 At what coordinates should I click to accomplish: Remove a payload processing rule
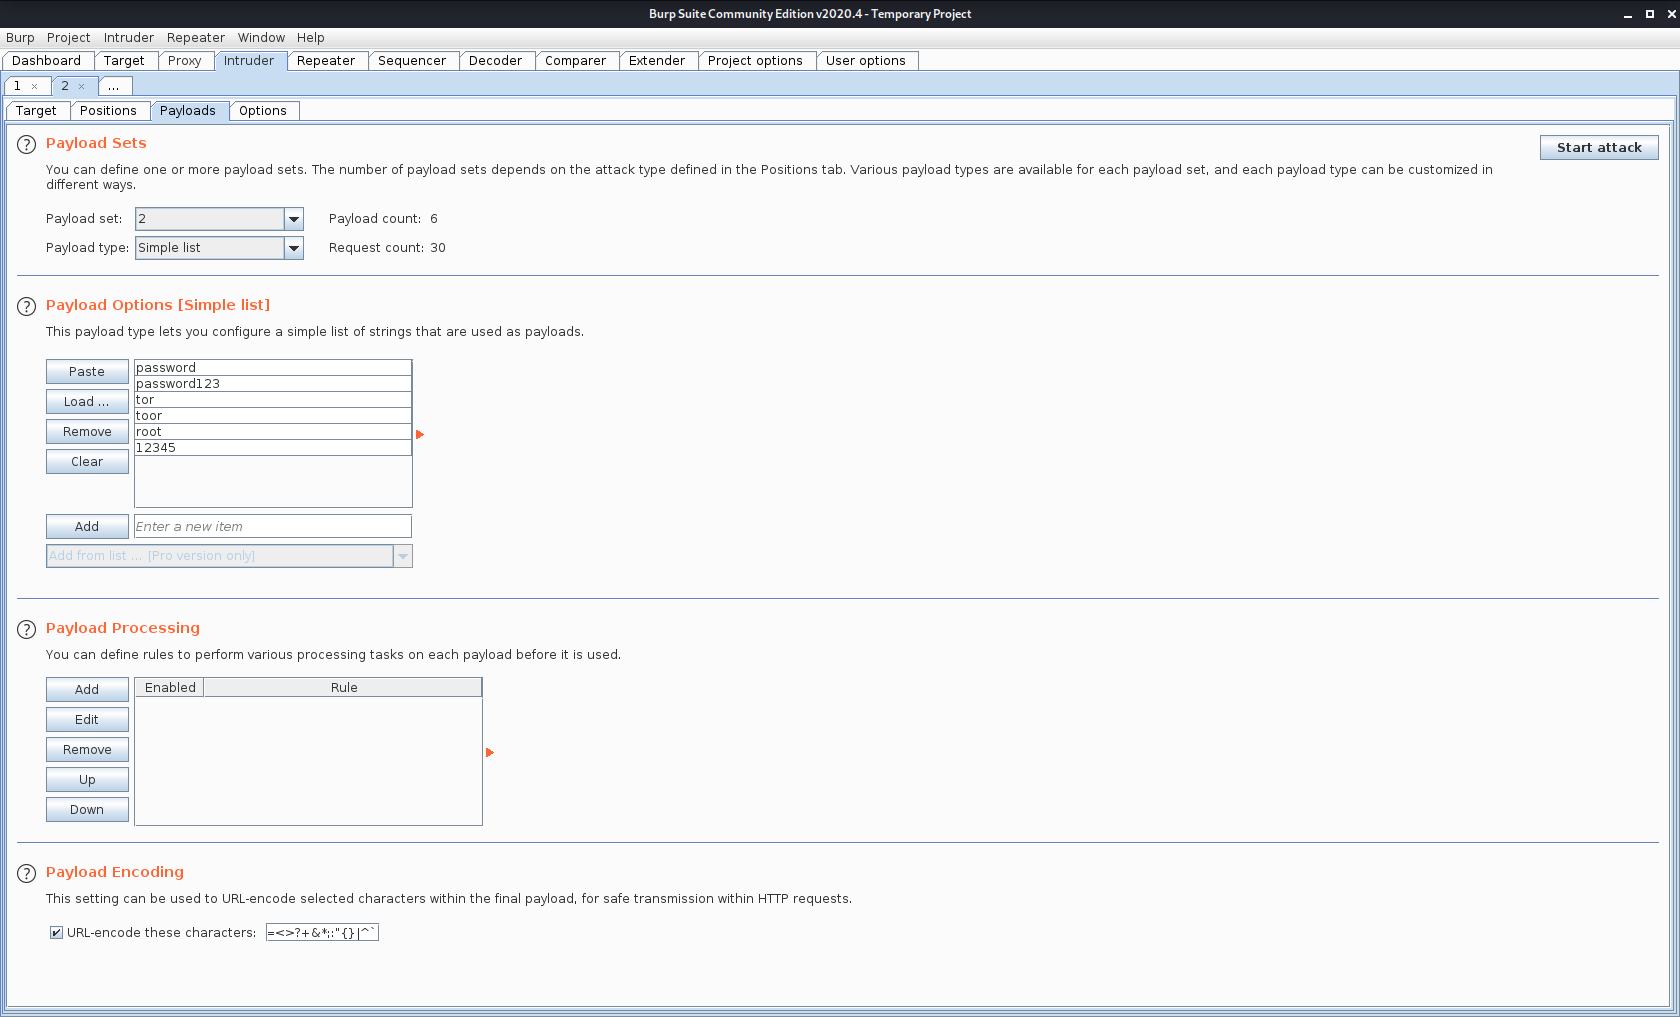[x=87, y=750]
